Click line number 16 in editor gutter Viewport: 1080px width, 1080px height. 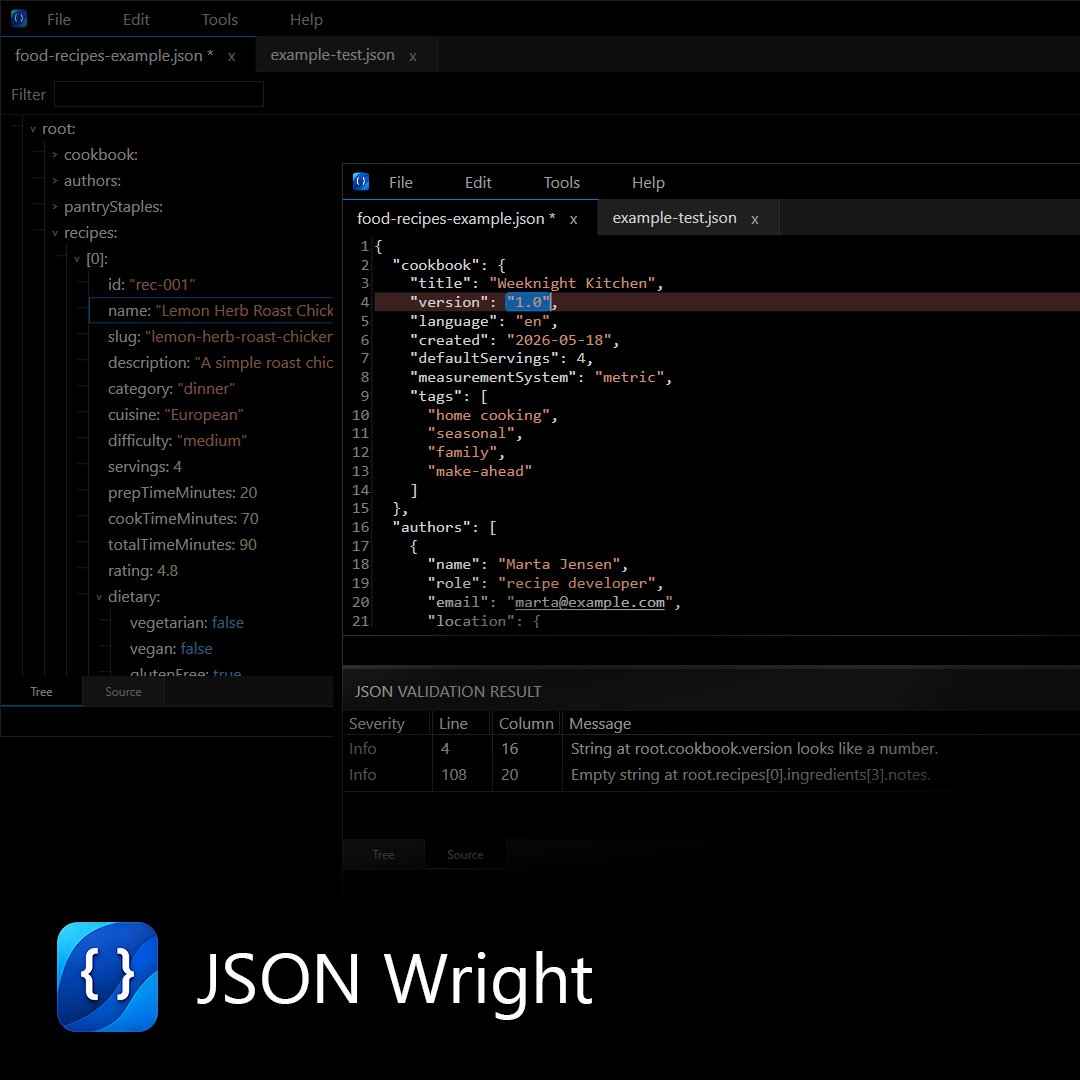click(x=361, y=527)
